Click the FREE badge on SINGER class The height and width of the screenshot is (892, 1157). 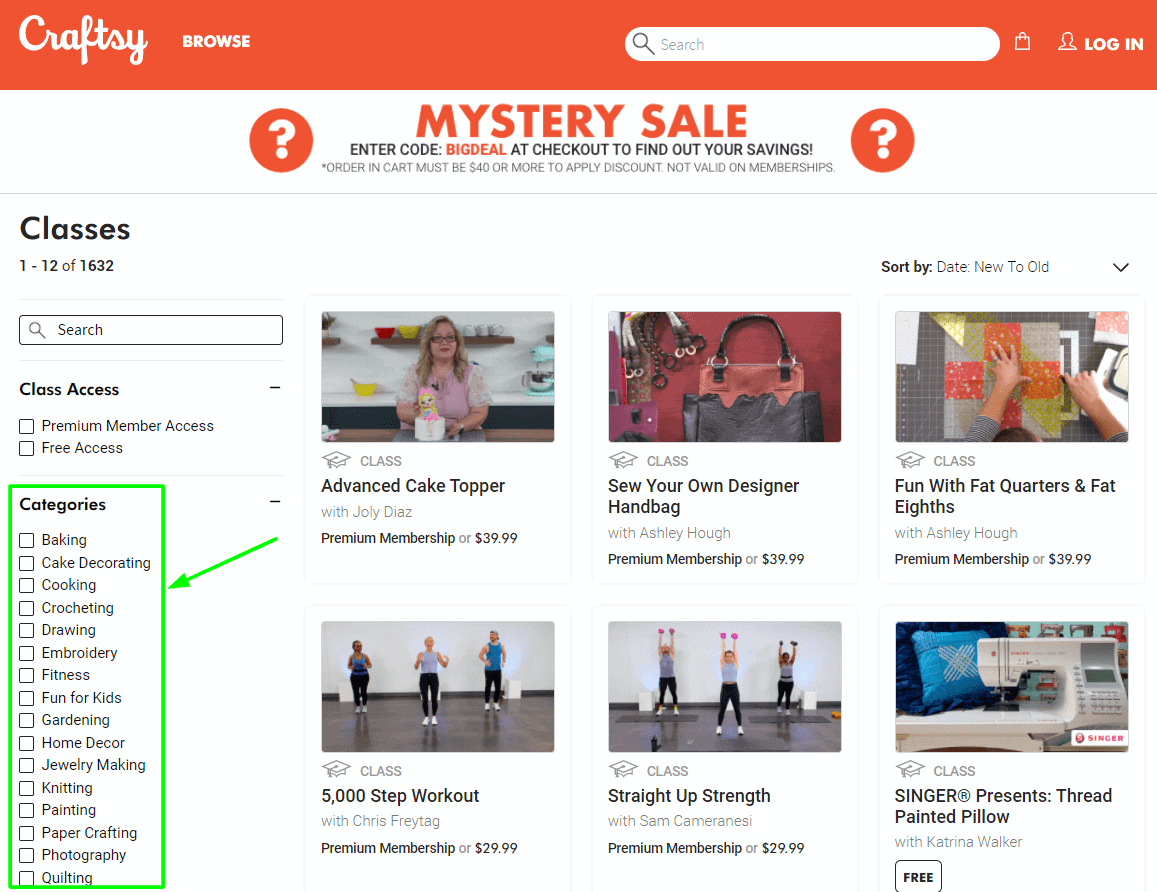click(918, 877)
